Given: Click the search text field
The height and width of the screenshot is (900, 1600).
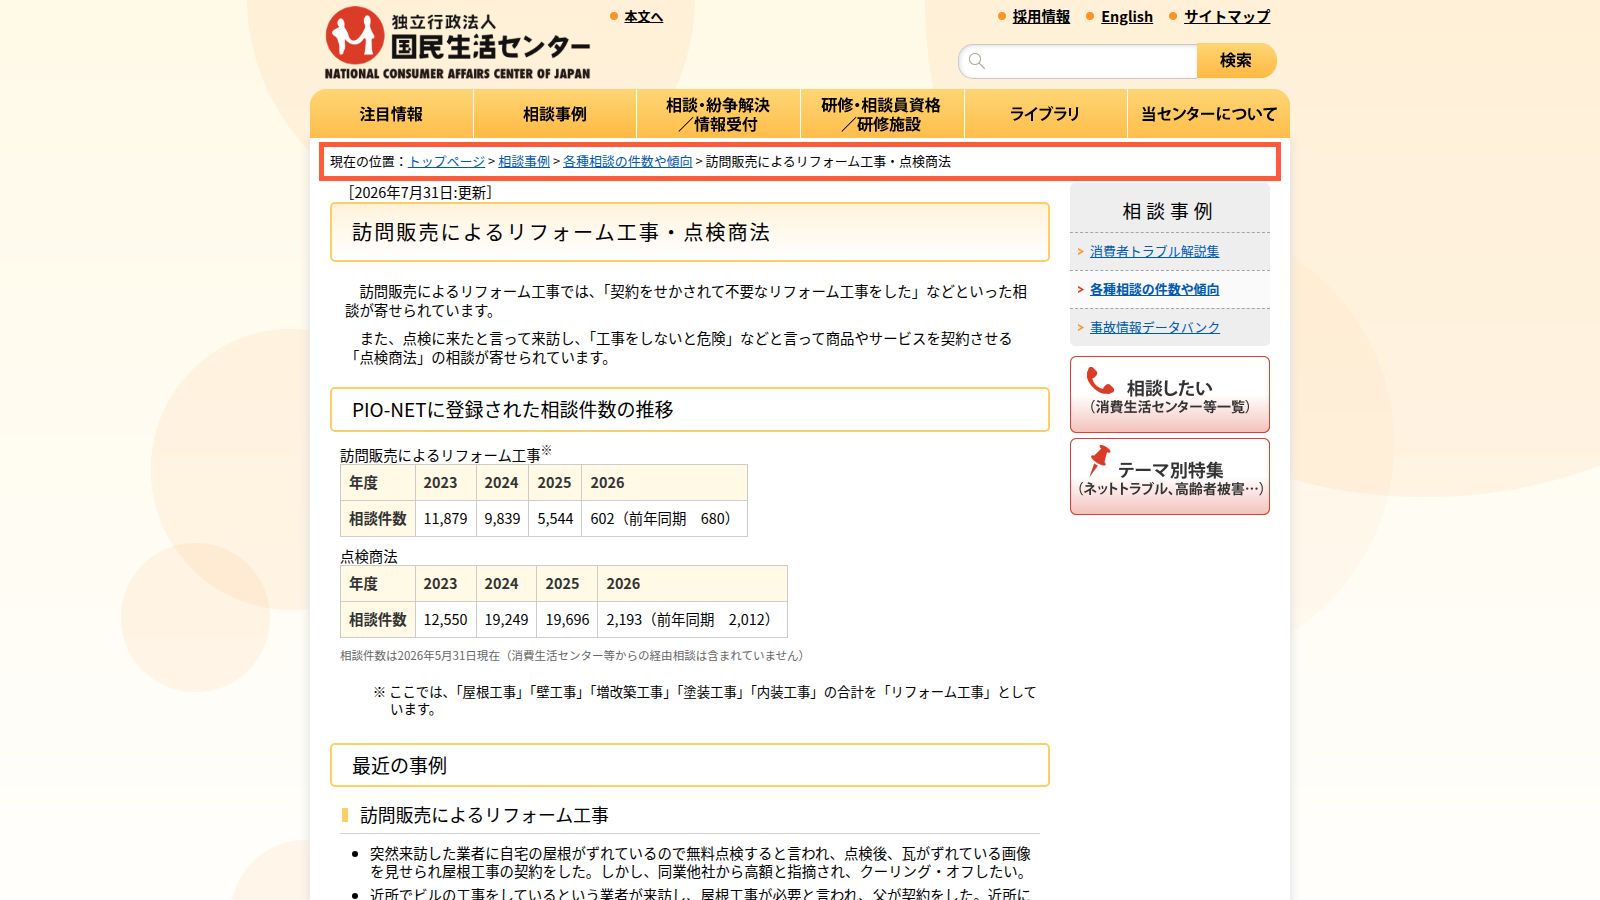Looking at the screenshot, I should click(x=1077, y=61).
